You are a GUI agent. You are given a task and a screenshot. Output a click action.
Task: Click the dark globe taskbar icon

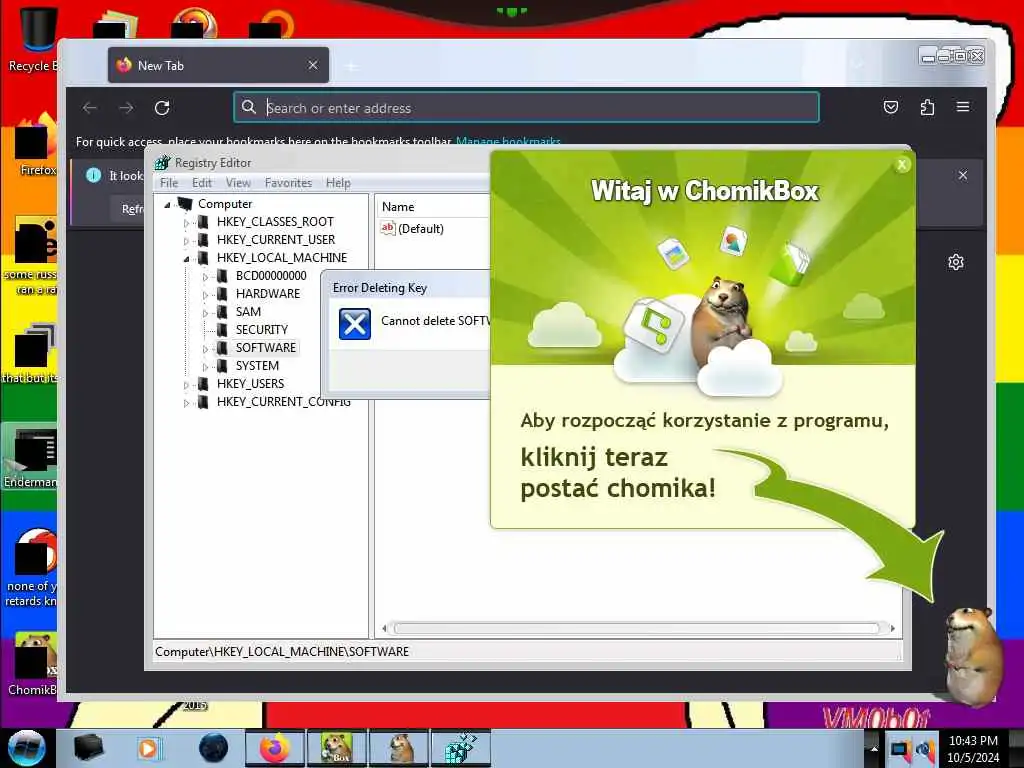[214, 748]
